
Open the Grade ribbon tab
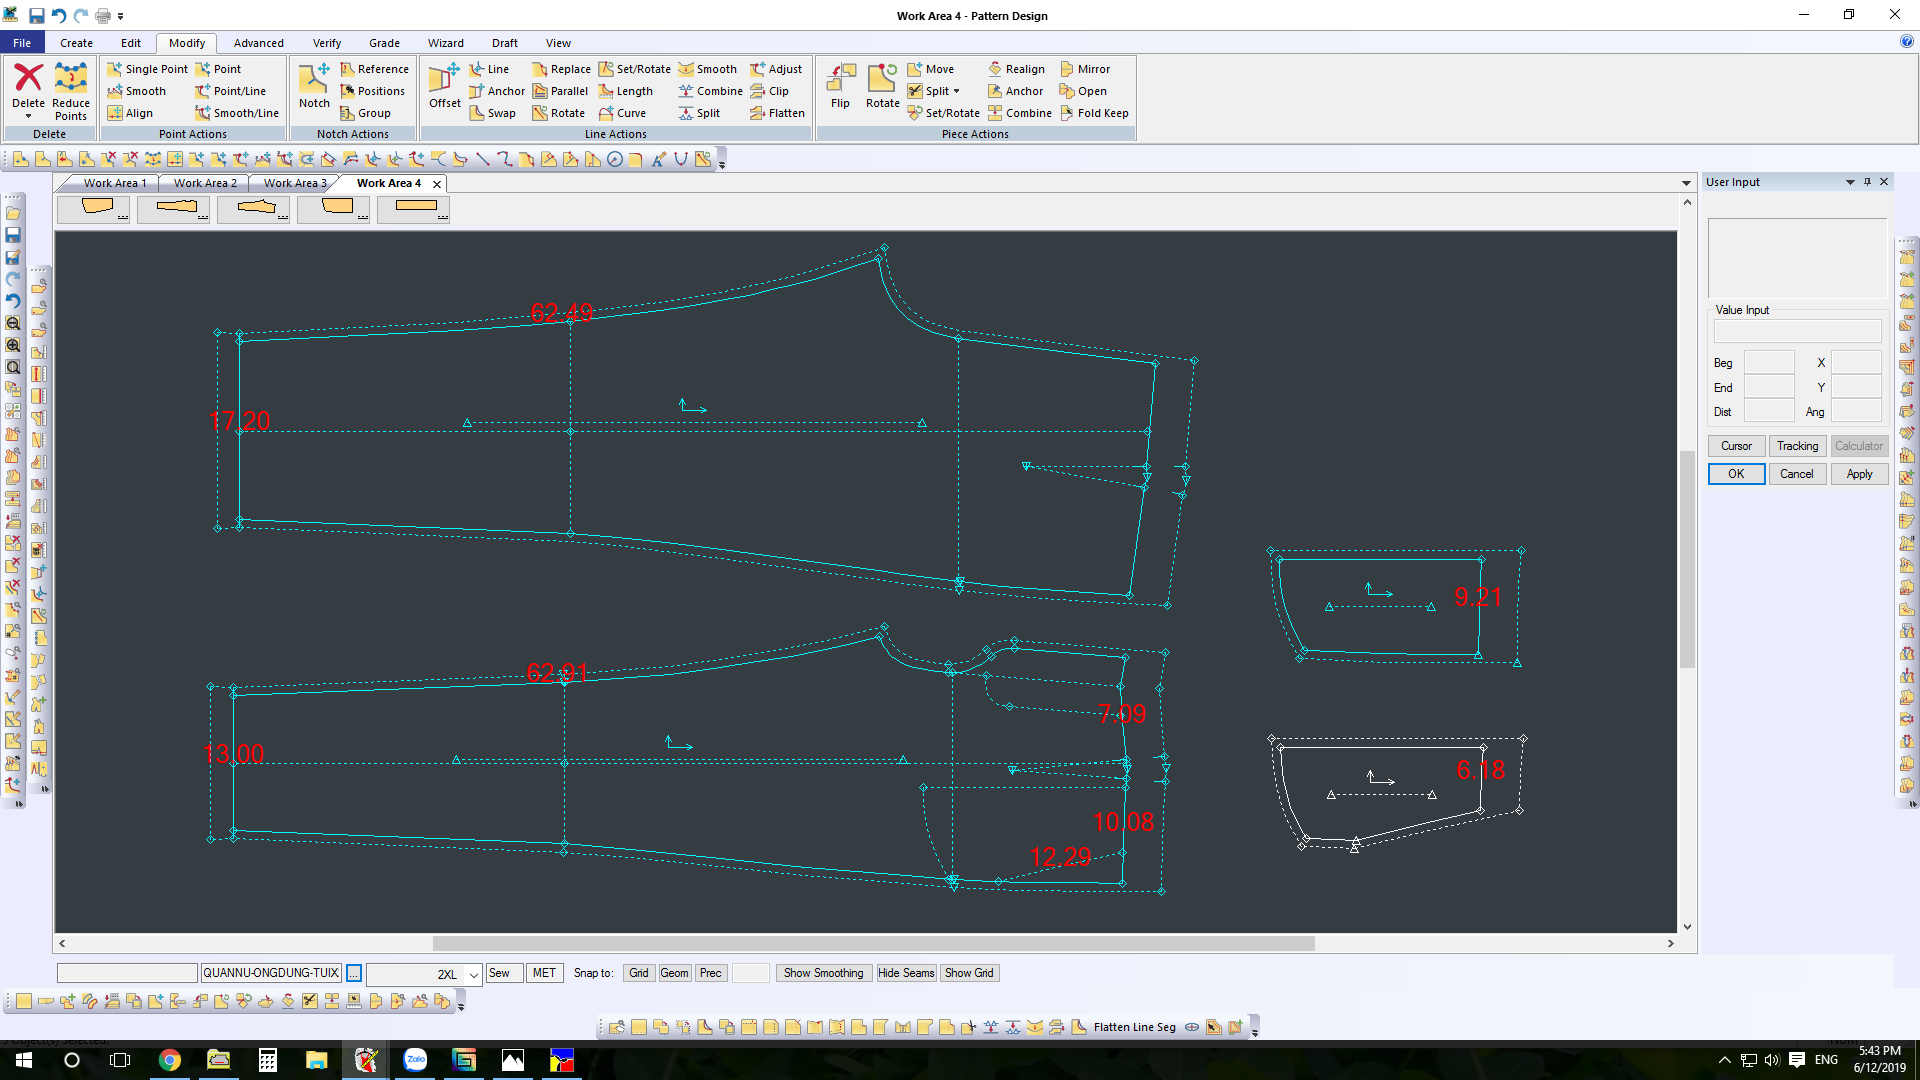point(384,43)
